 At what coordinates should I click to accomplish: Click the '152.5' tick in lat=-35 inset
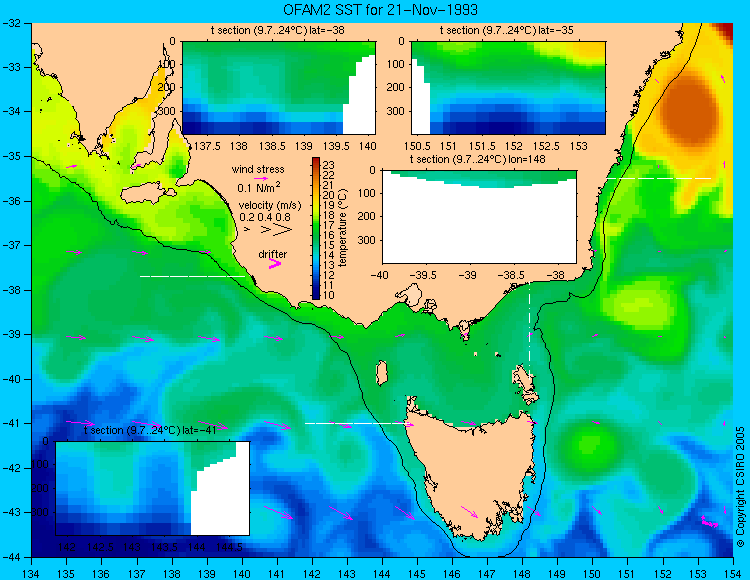[547, 146]
